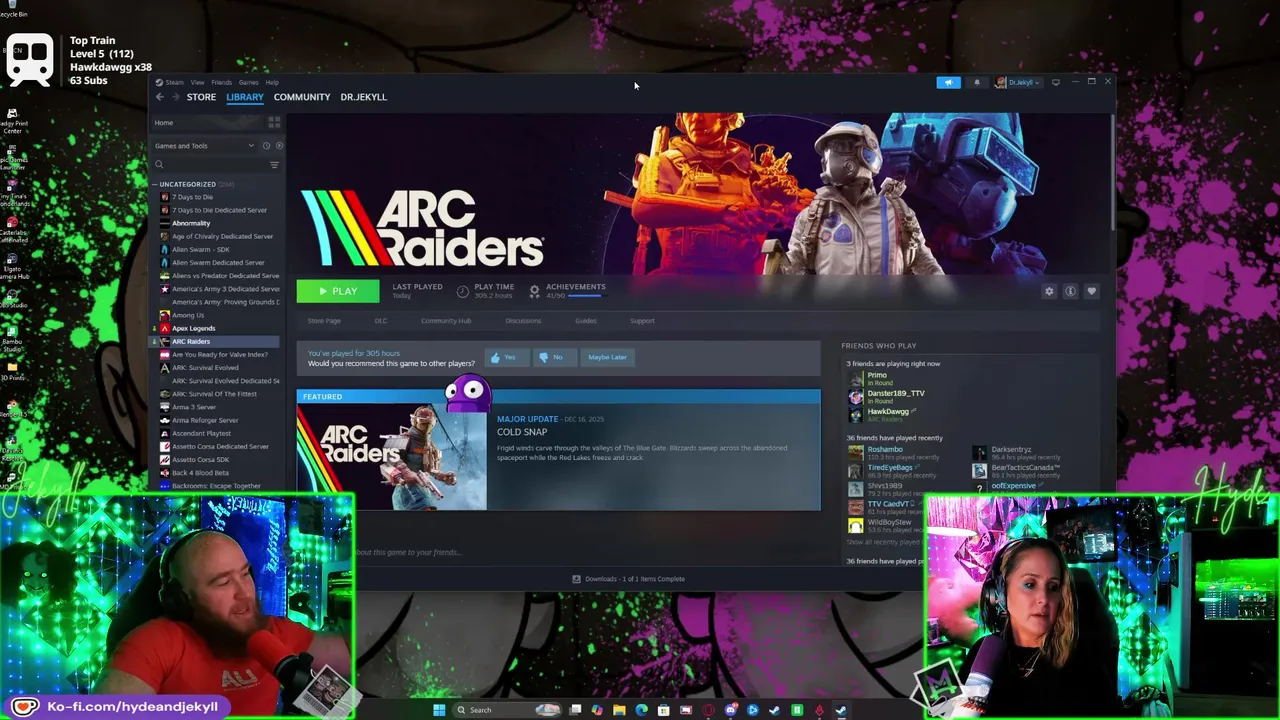The width and height of the screenshot is (1280, 720).
Task: Open ARC Raiders manage settings gear
Action: (x=1049, y=291)
